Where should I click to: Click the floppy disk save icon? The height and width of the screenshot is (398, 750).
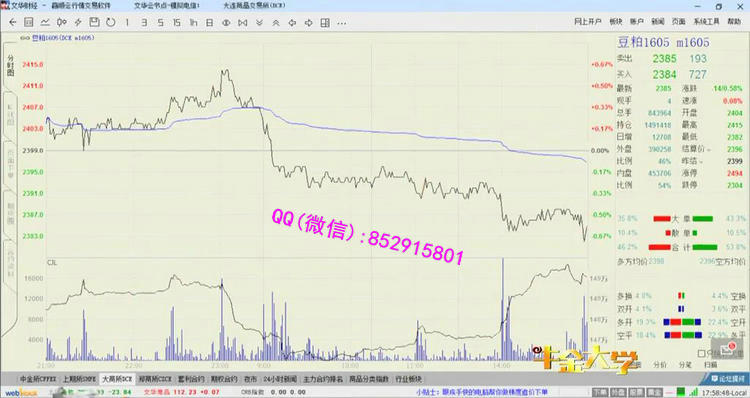[94, 22]
